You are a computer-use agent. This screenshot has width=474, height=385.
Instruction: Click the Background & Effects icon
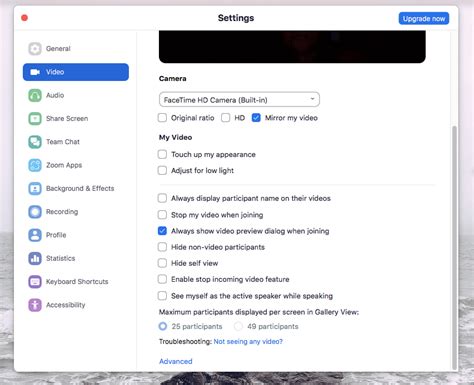(x=35, y=189)
